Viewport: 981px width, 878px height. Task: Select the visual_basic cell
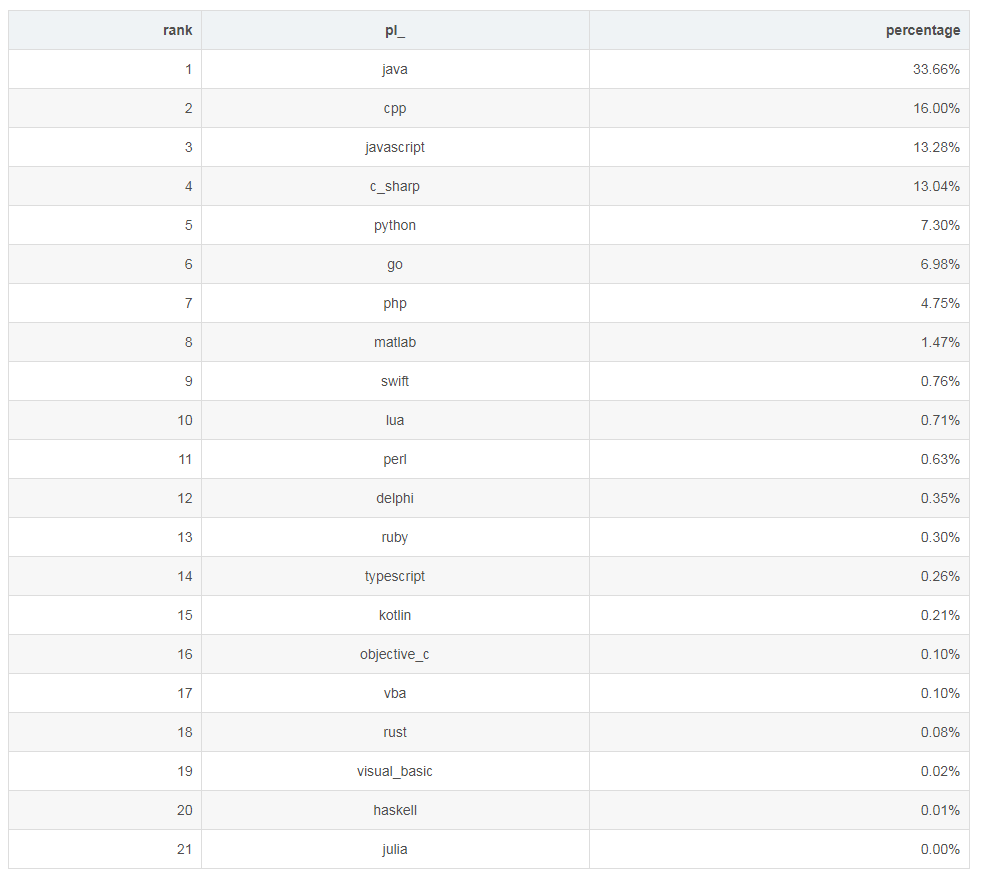(395, 771)
